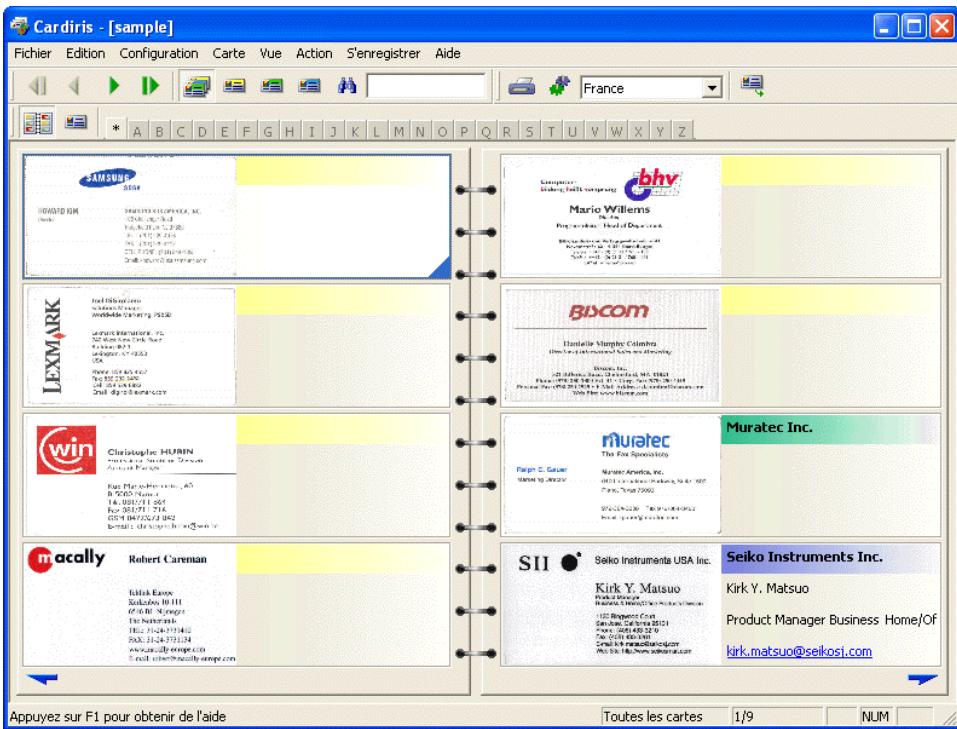Screen dimensions: 957x729
Task: Go to the first card arrow
Action: point(37,86)
